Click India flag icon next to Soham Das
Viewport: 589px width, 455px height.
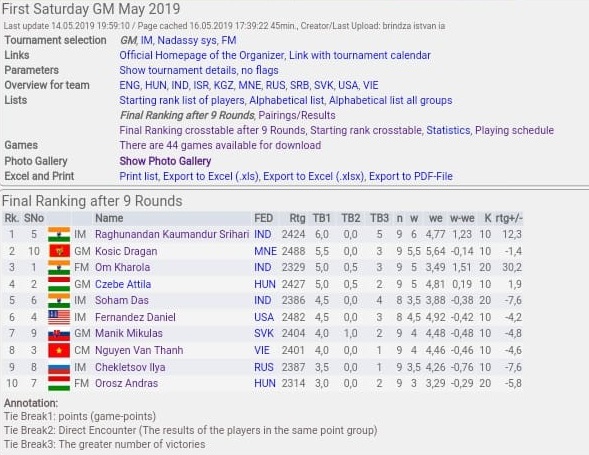(x=59, y=301)
